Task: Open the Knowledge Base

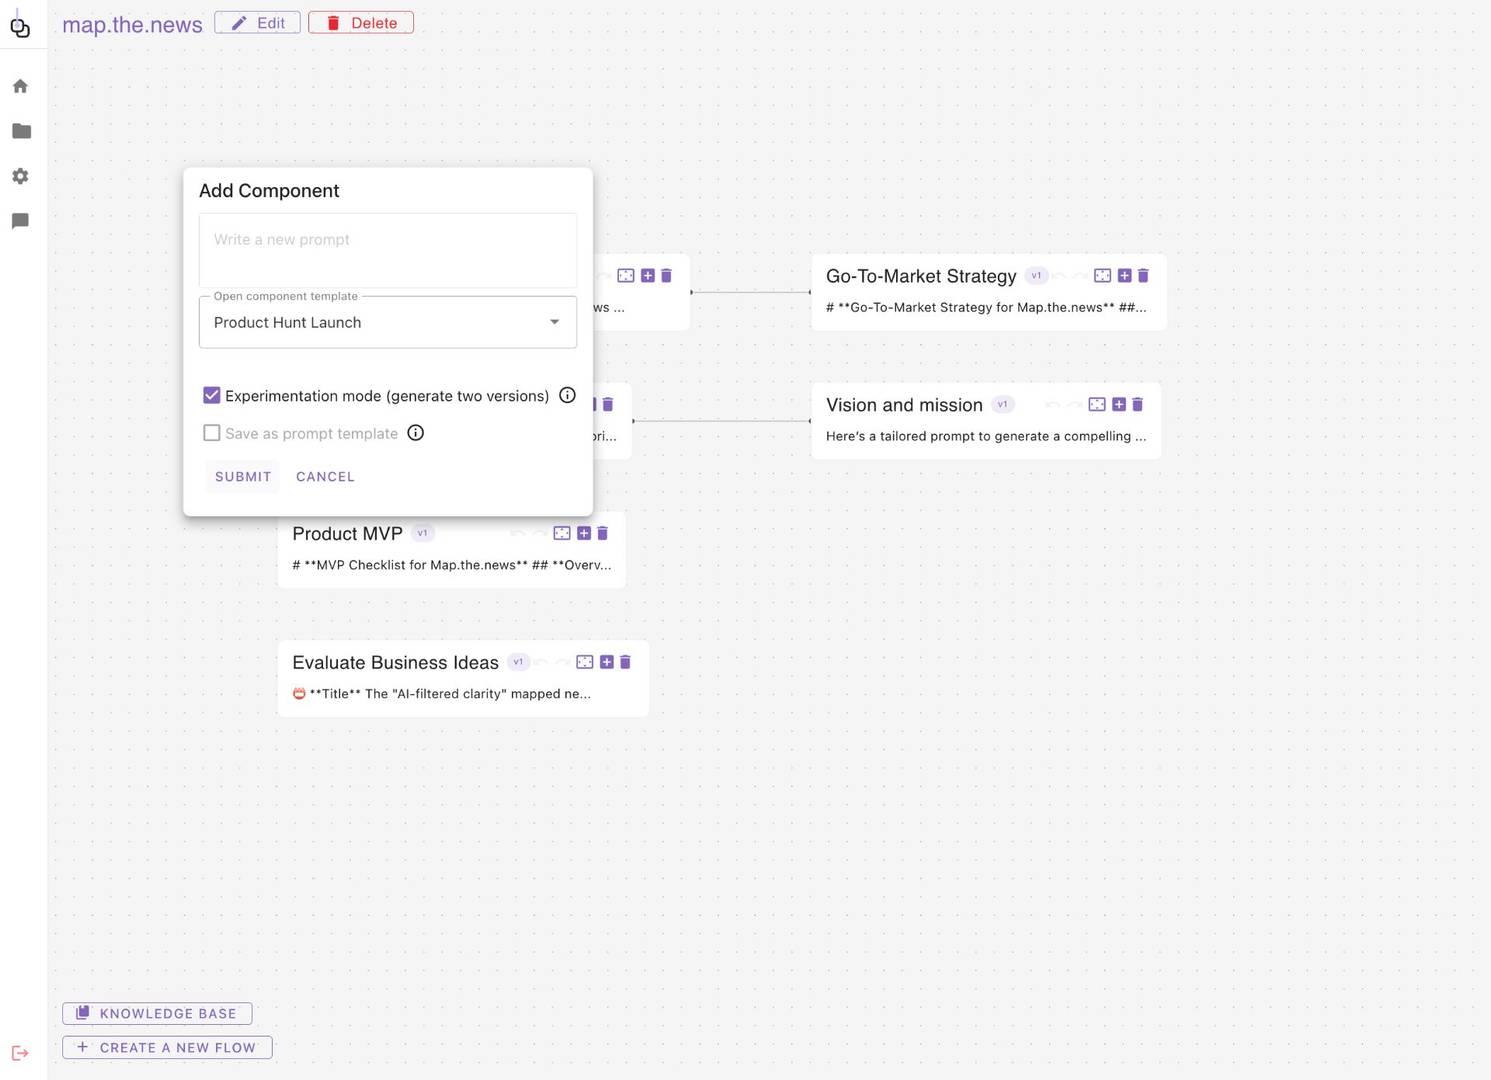Action: point(157,1014)
